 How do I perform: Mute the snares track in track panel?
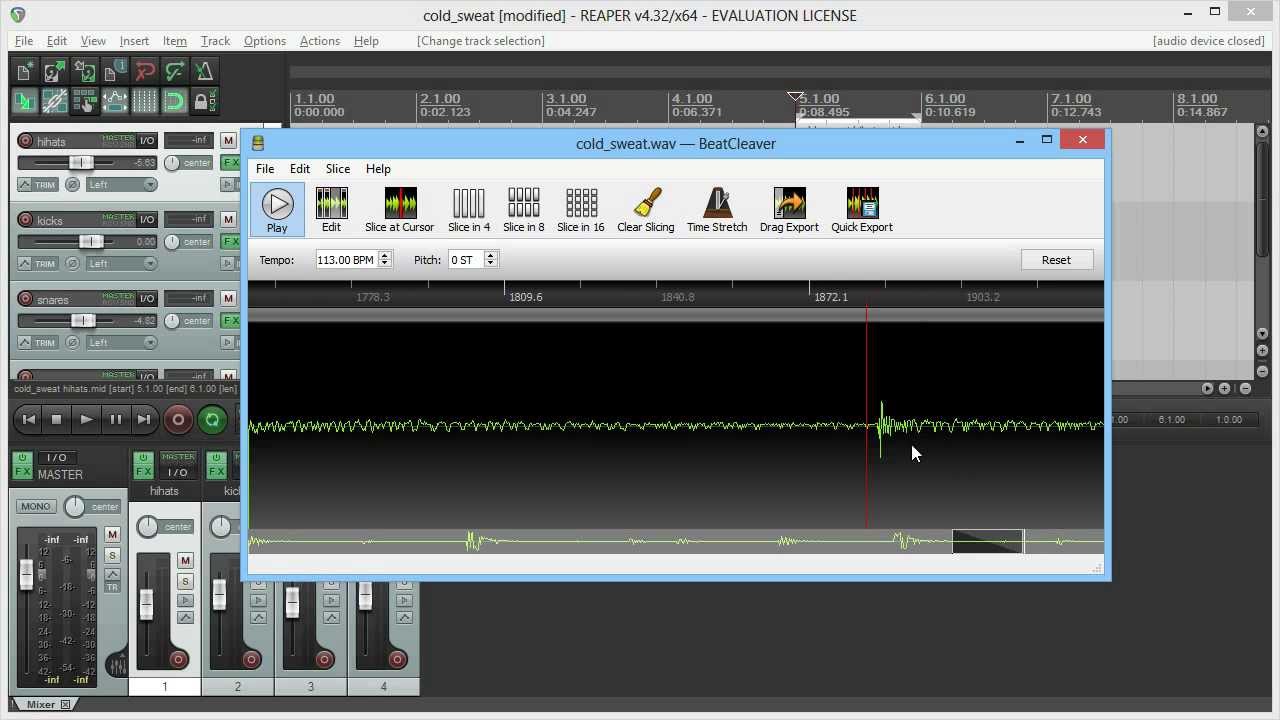point(228,299)
